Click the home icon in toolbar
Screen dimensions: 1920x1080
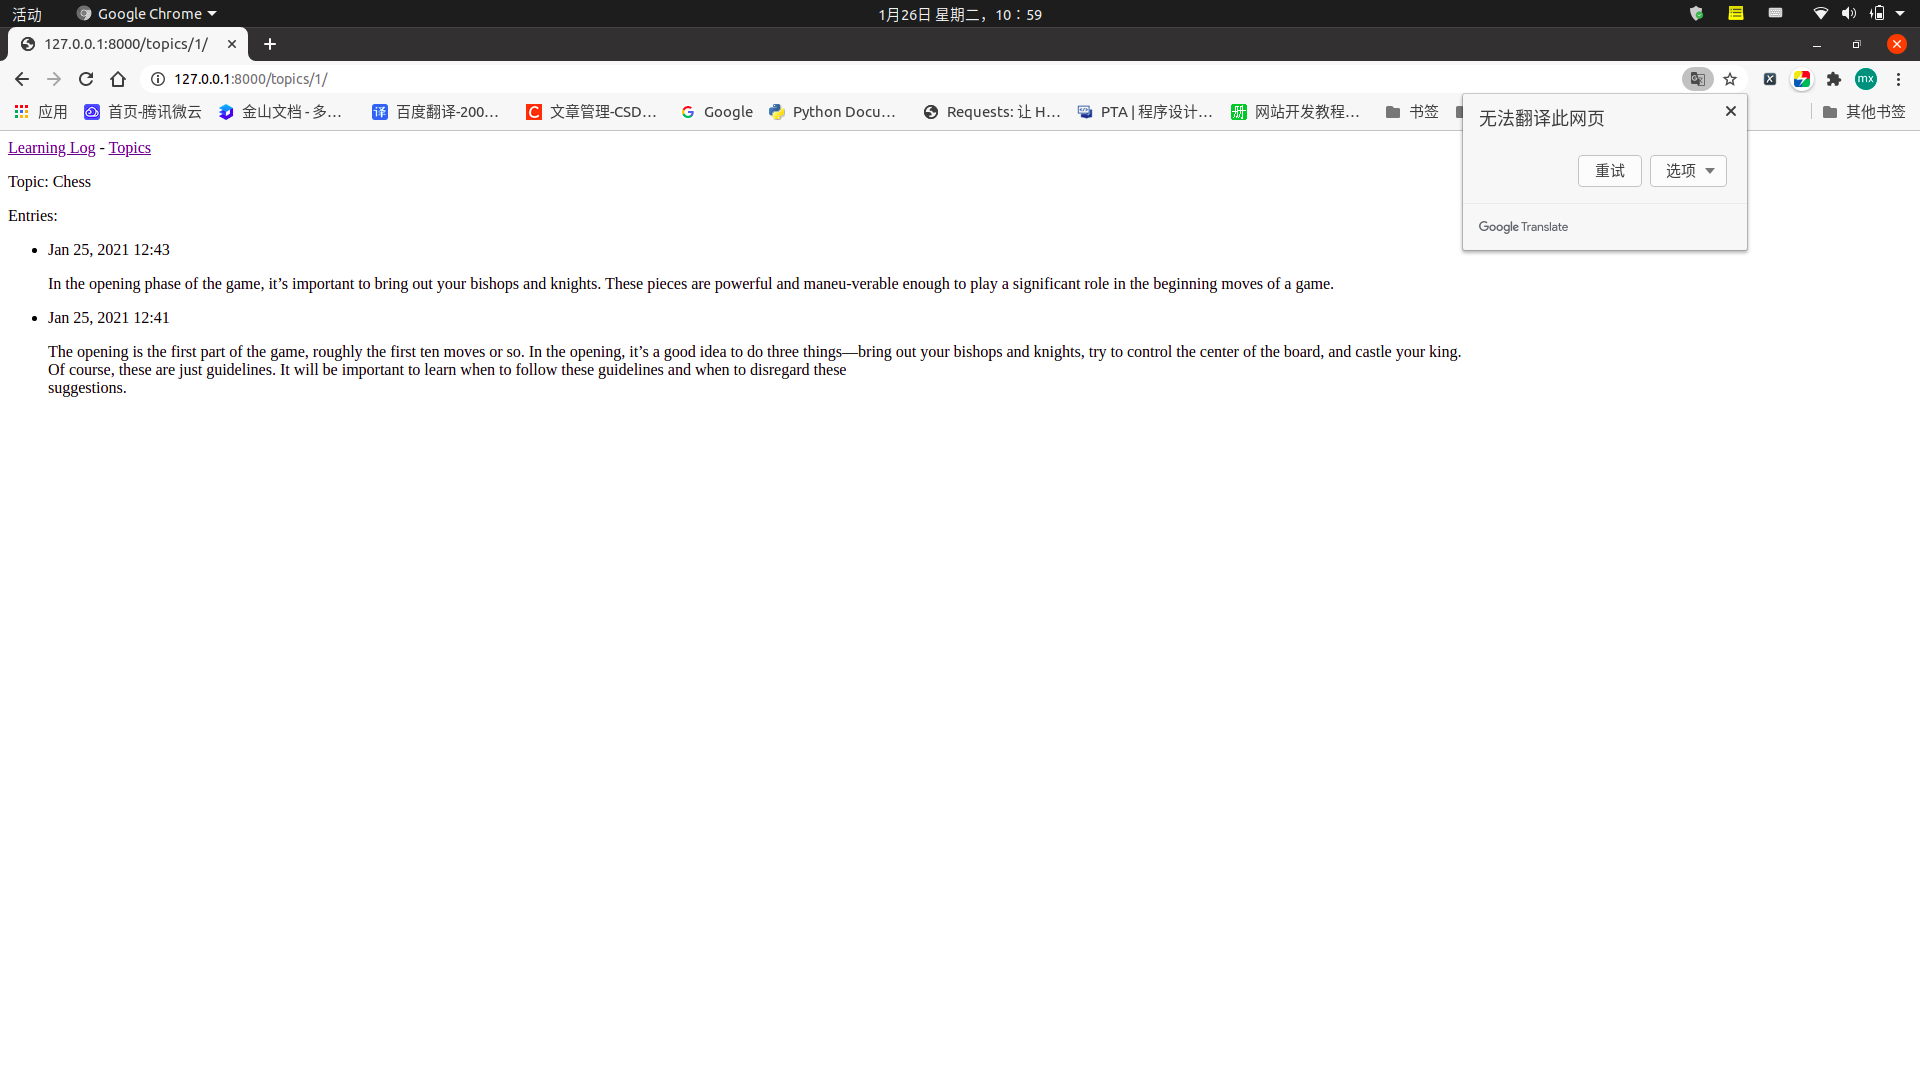[x=118, y=79]
